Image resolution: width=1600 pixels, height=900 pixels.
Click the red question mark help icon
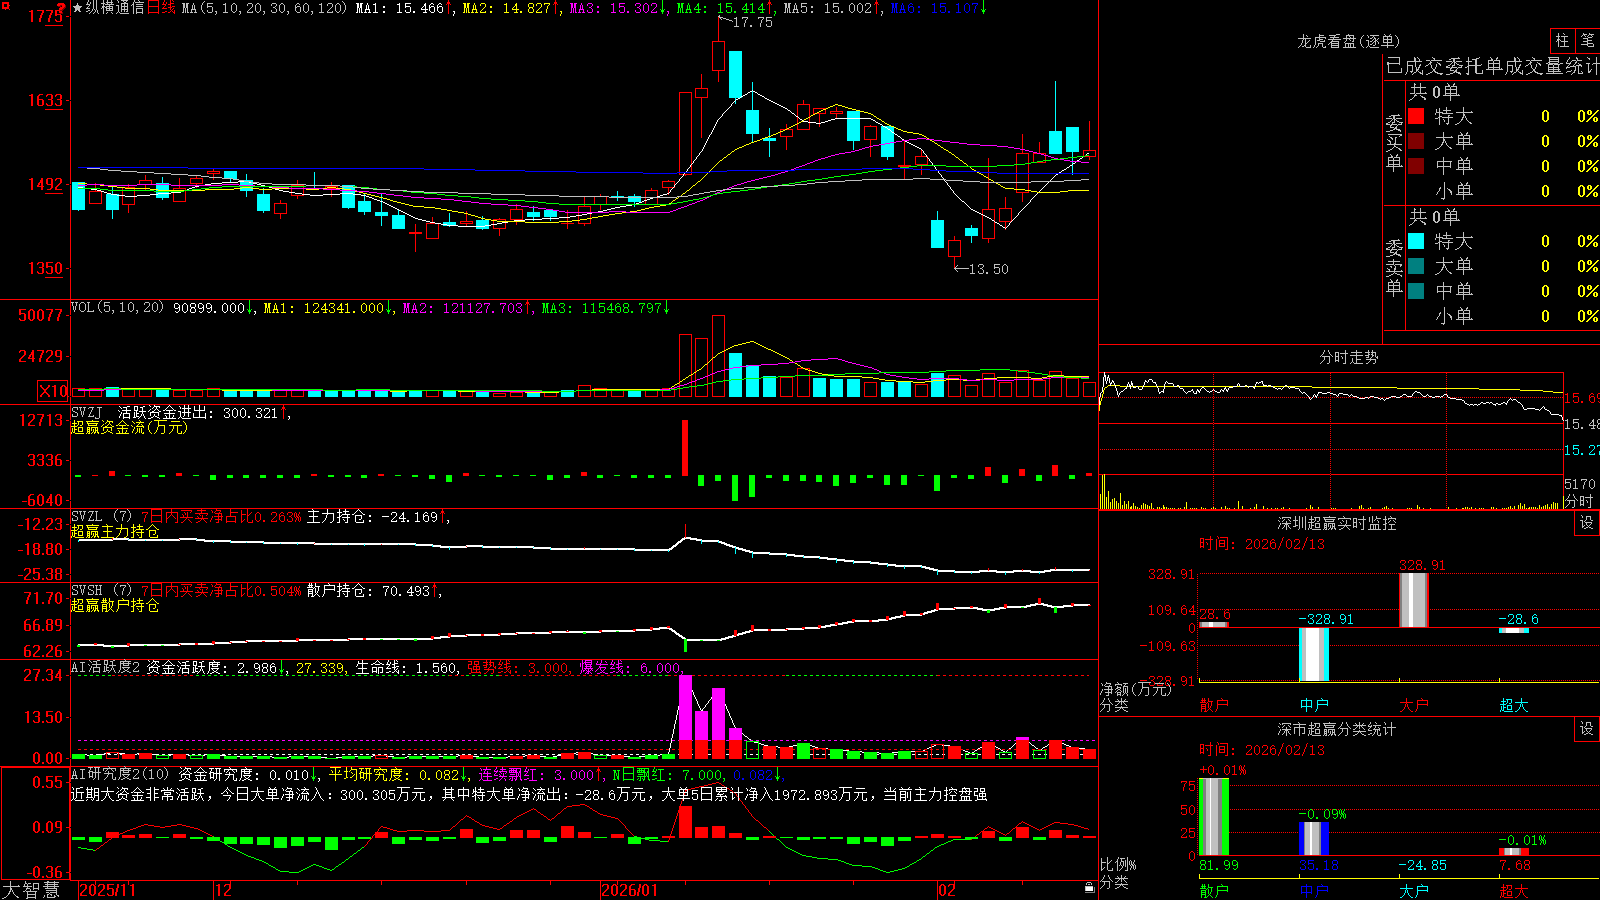tap(61, 7)
